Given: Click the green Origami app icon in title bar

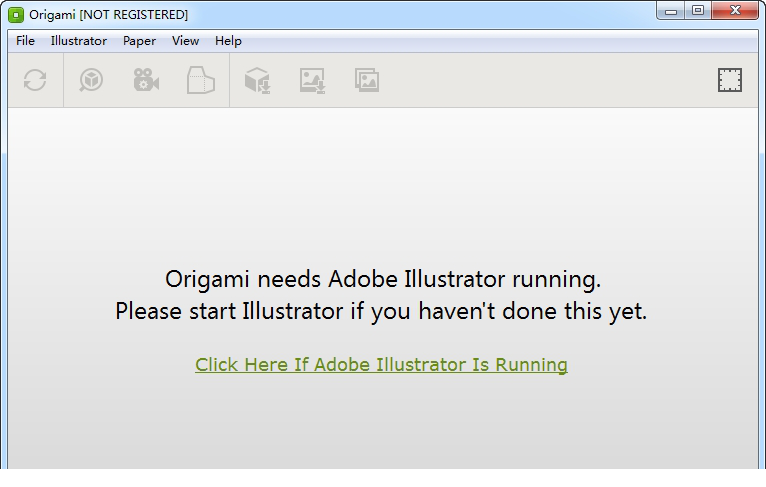Looking at the screenshot, I should pos(16,15).
